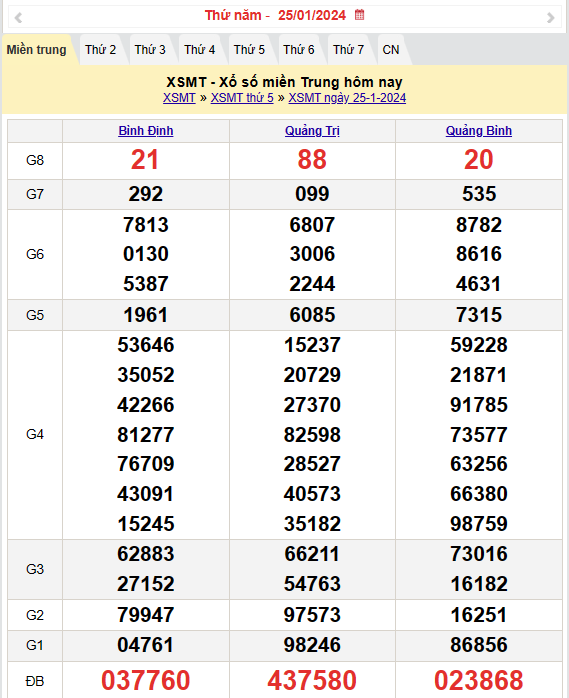Open the Quảng Bình province link
The width and height of the screenshot is (569, 698).
479,131
